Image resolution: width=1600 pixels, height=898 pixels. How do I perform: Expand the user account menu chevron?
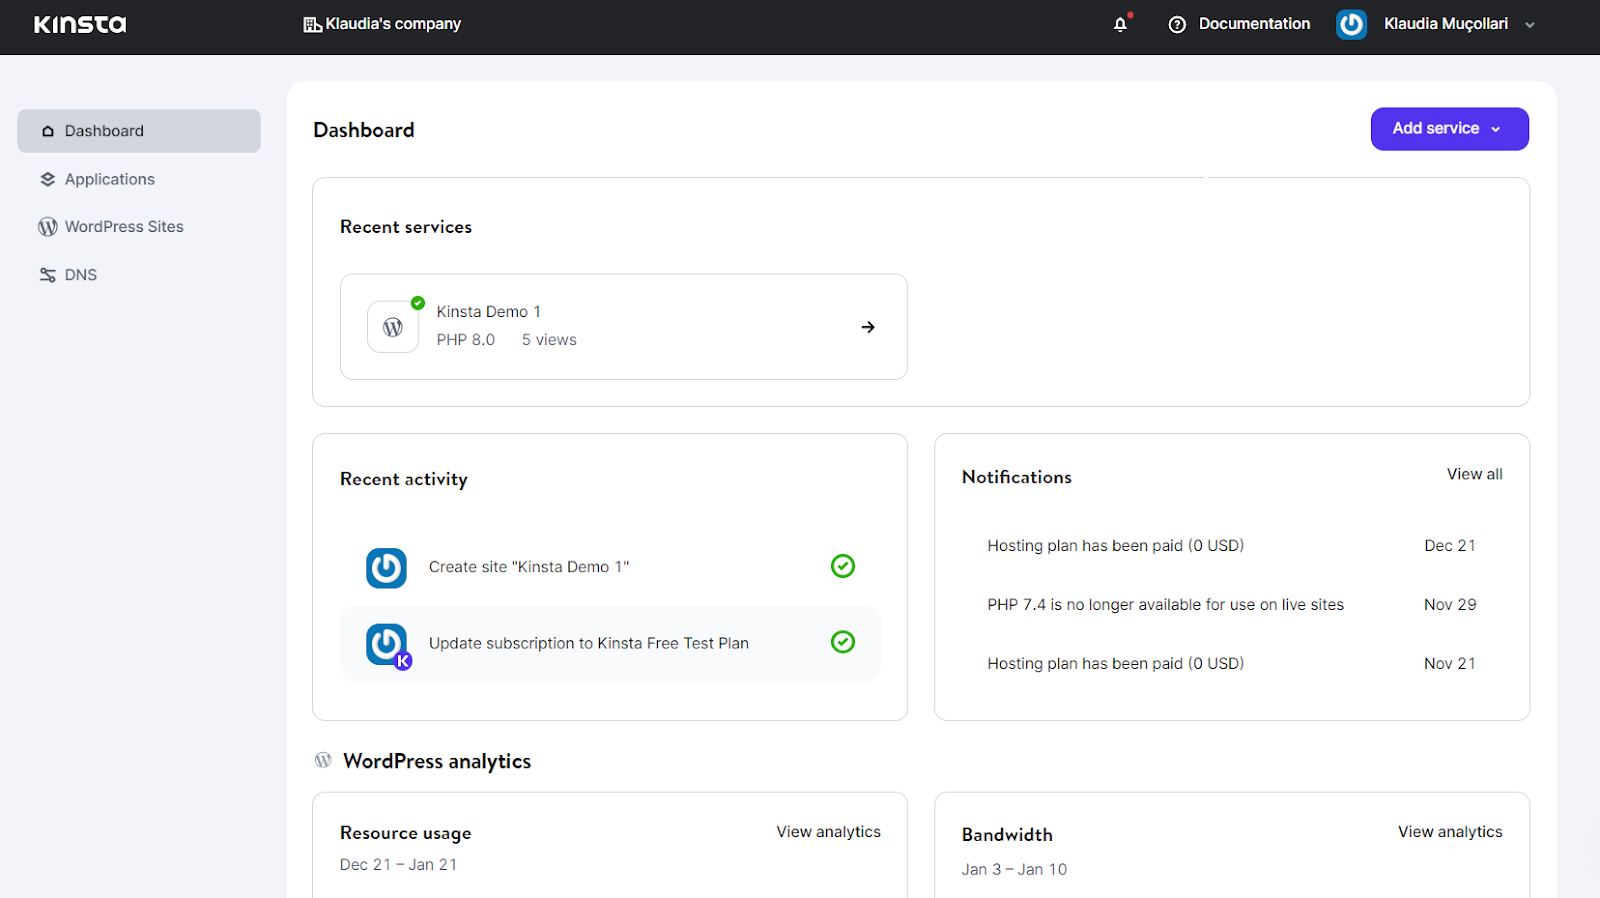(1529, 25)
